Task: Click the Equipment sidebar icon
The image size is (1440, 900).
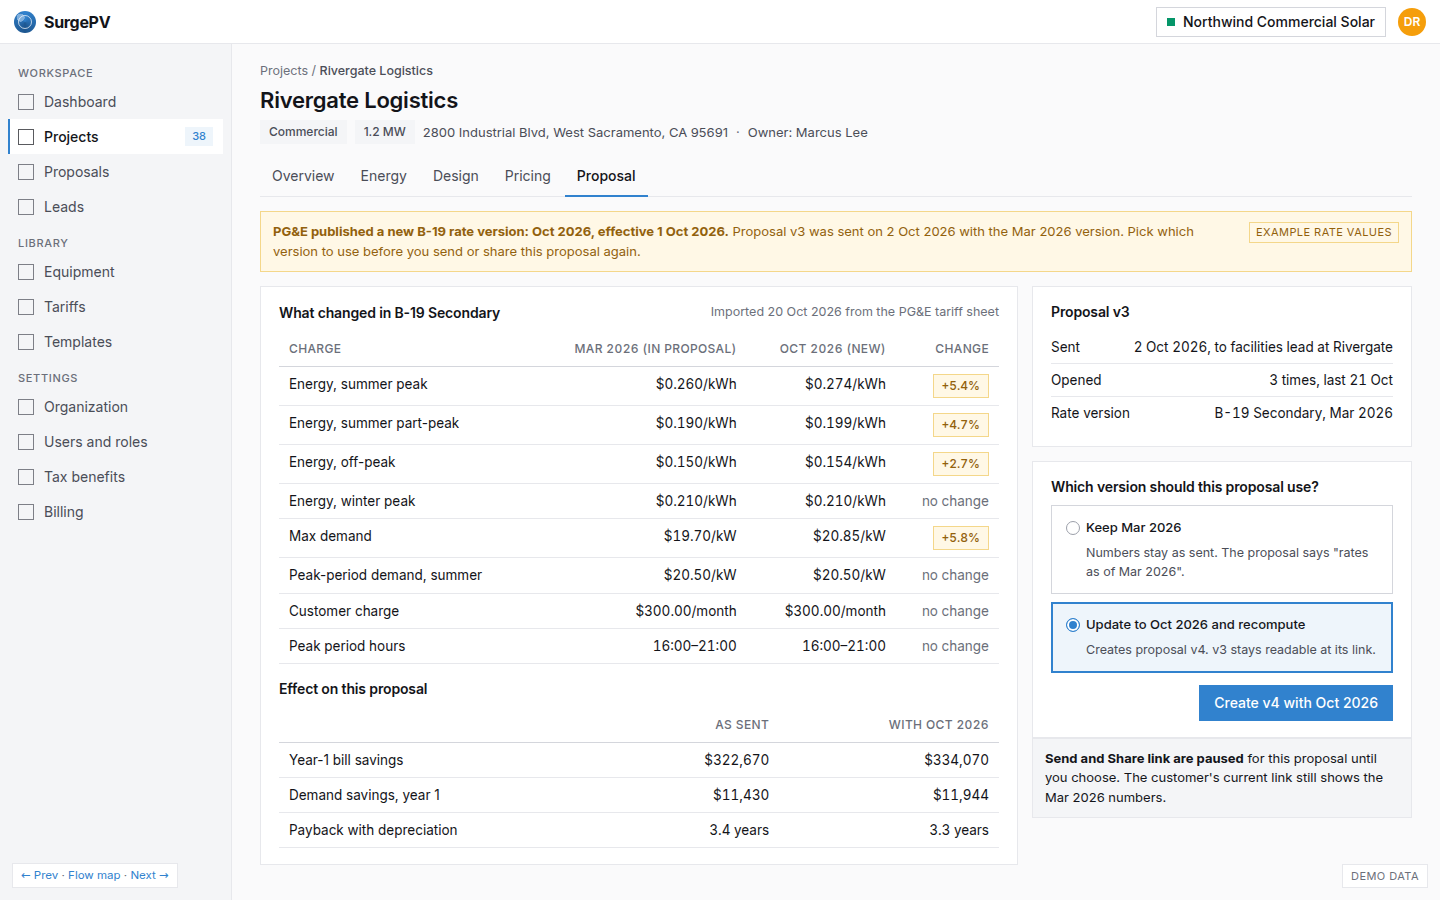Action: tap(26, 272)
